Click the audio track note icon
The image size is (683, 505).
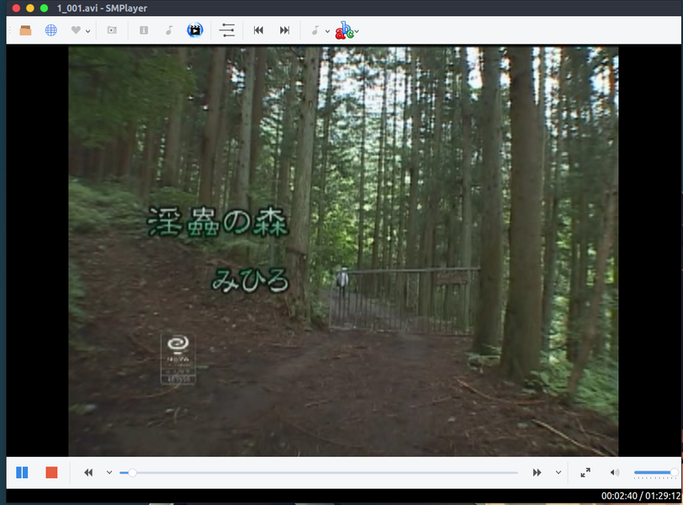pyautogui.click(x=315, y=30)
